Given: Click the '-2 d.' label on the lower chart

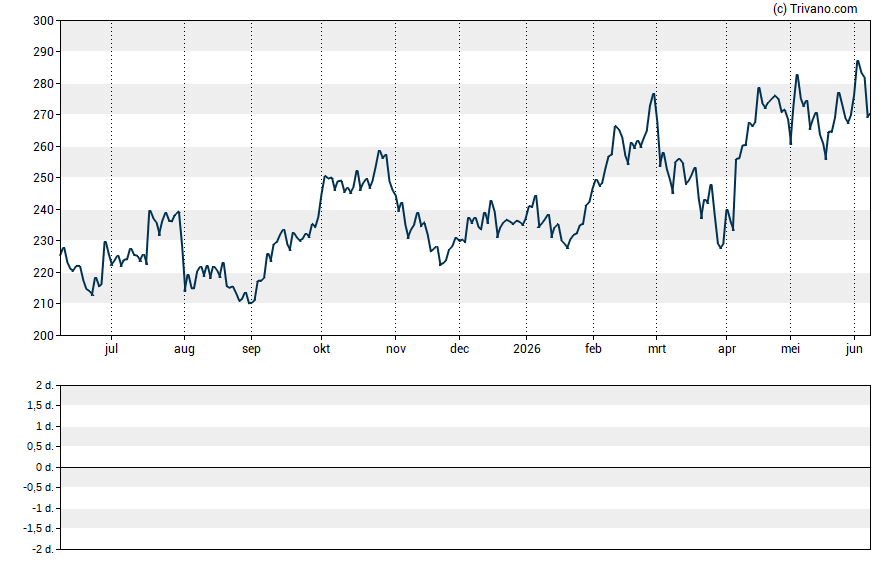Looking at the screenshot, I should (42, 549).
